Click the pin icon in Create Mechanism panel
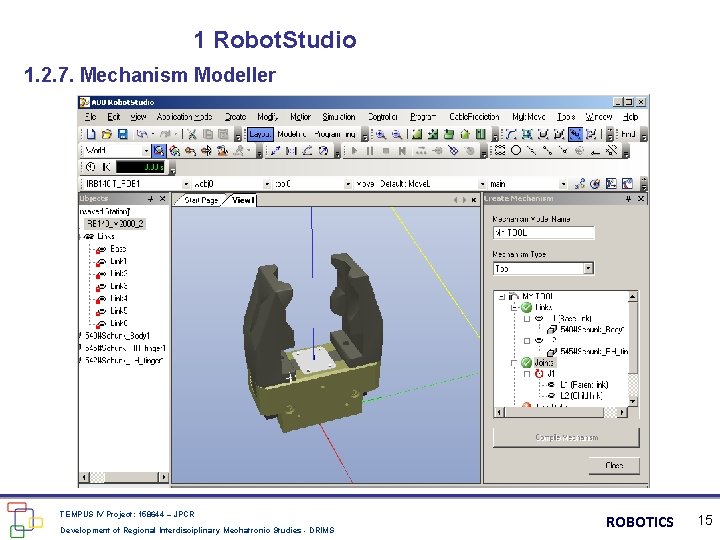 [x=628, y=198]
